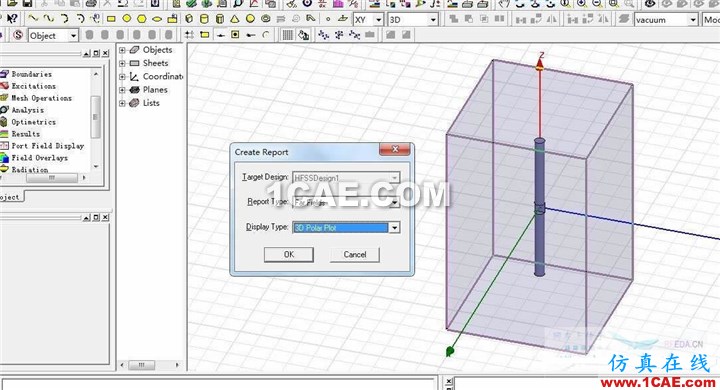Choose the Draw cylinder tool
This screenshot has height=390, width=720.
[204, 19]
